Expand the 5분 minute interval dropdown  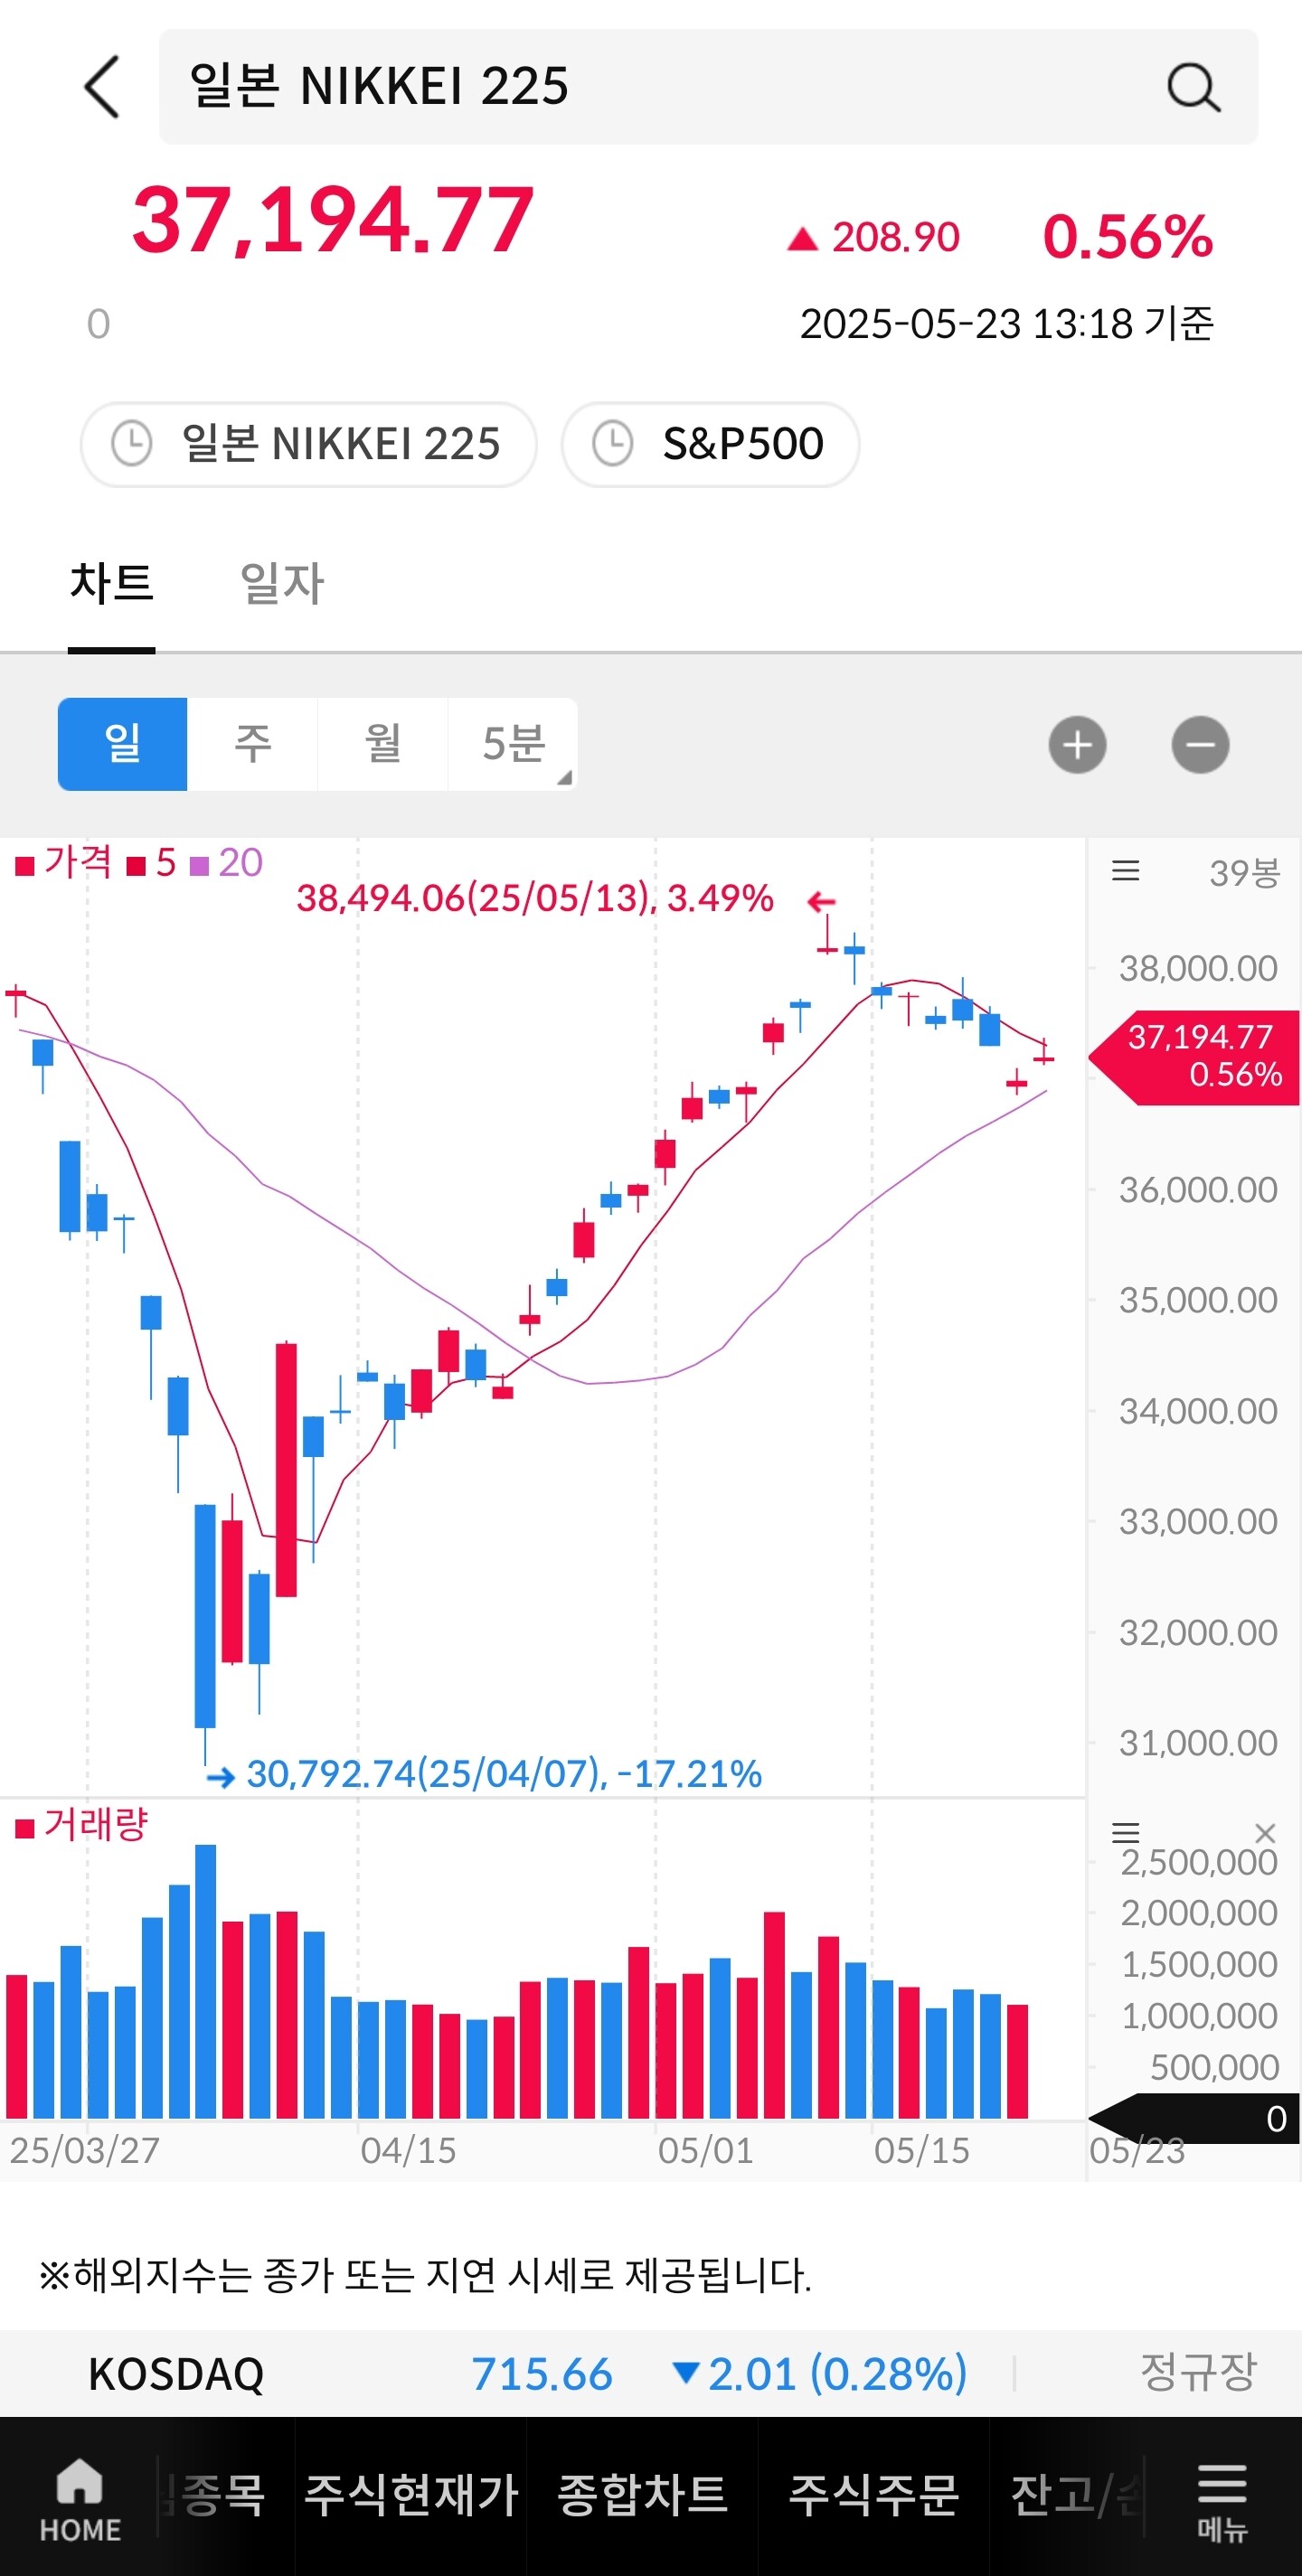(514, 745)
